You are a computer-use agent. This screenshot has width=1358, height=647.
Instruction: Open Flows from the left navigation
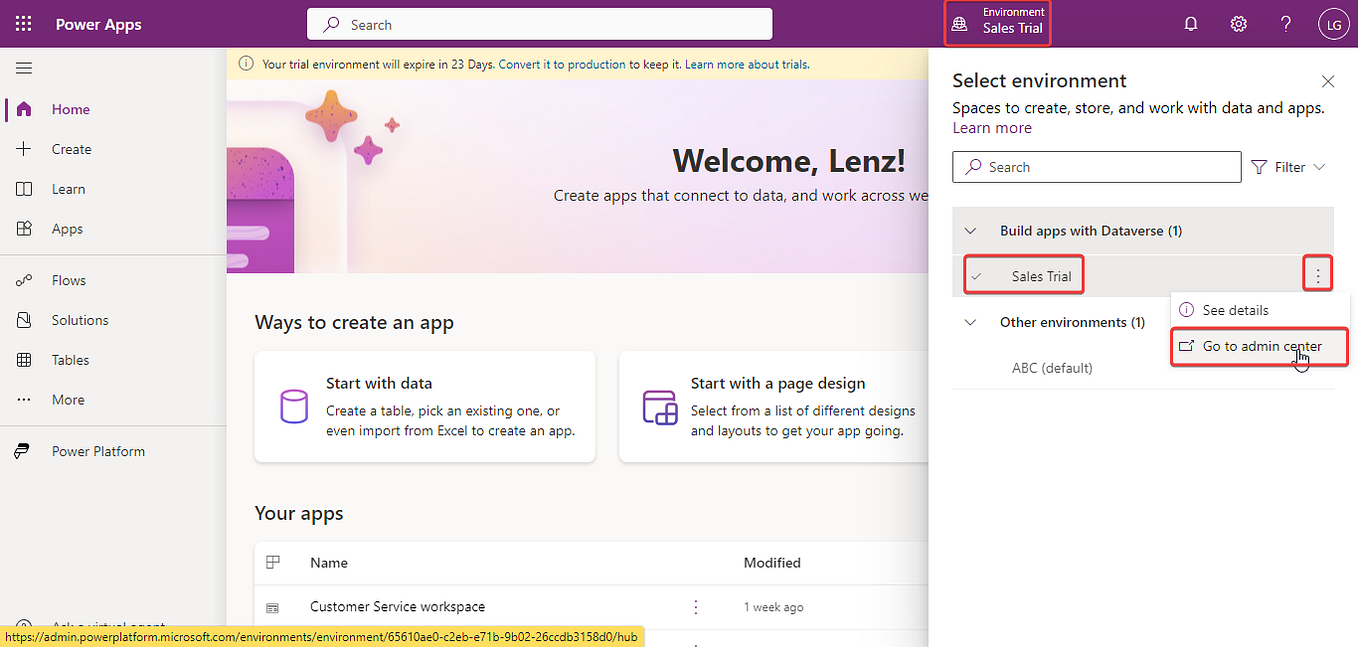click(x=68, y=279)
